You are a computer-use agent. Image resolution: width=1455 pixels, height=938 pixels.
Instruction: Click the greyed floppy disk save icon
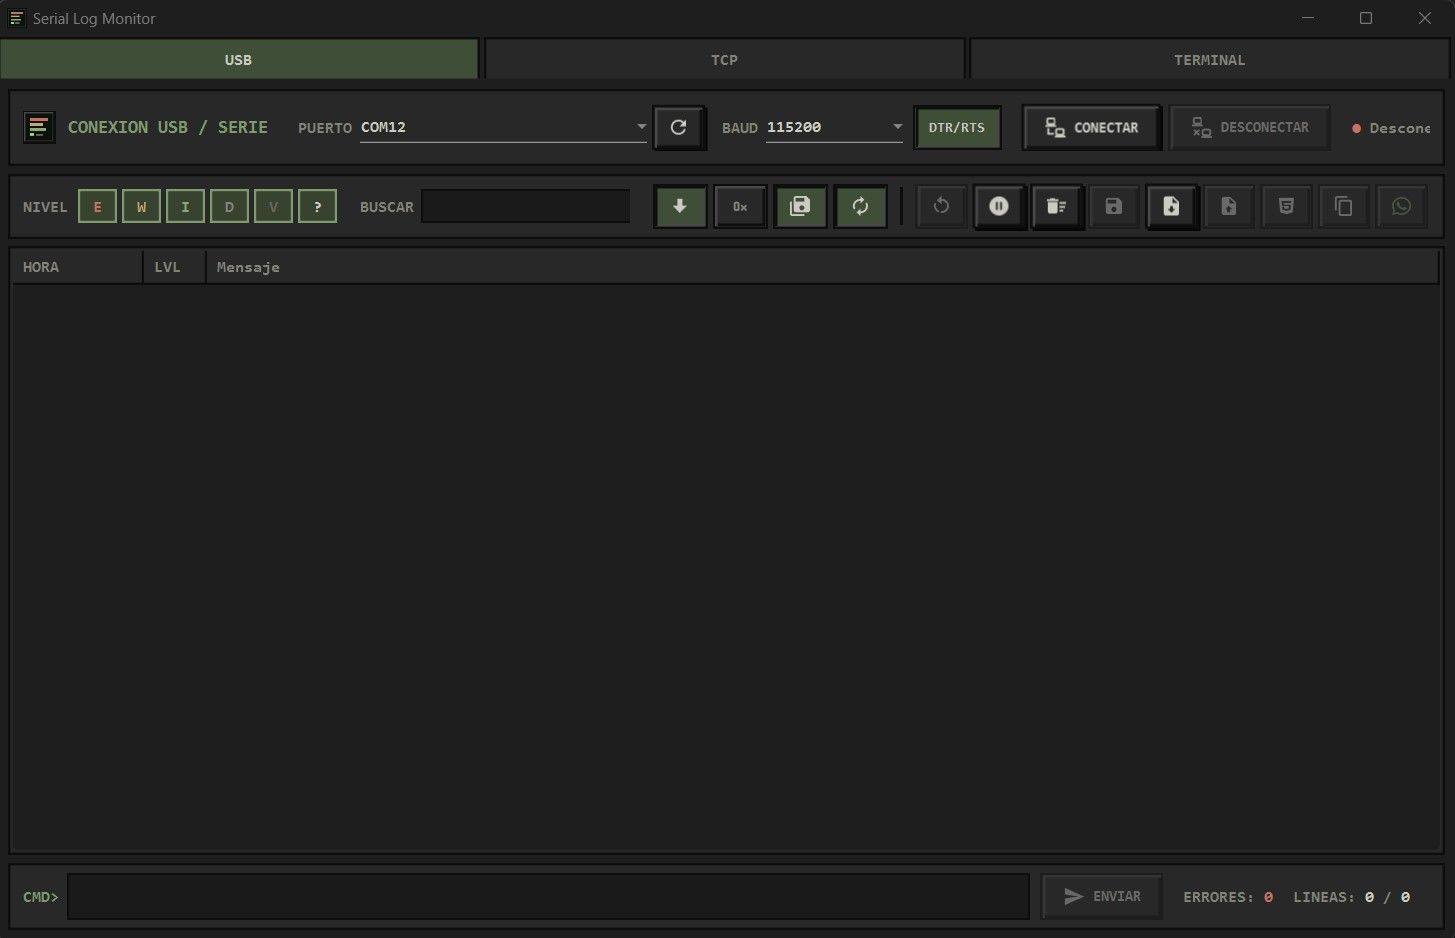(x=1114, y=207)
